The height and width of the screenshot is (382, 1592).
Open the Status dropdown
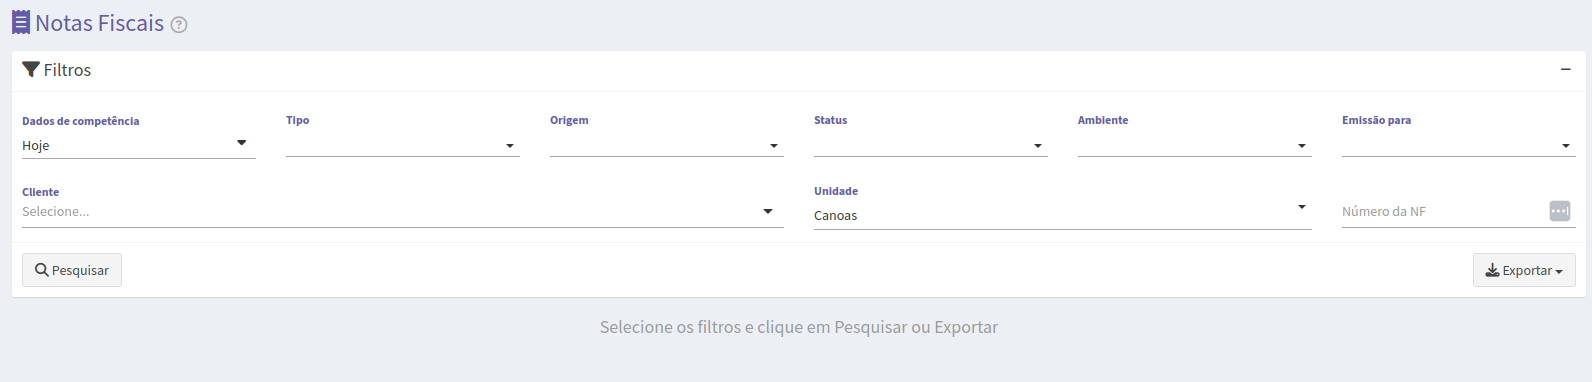click(x=931, y=145)
